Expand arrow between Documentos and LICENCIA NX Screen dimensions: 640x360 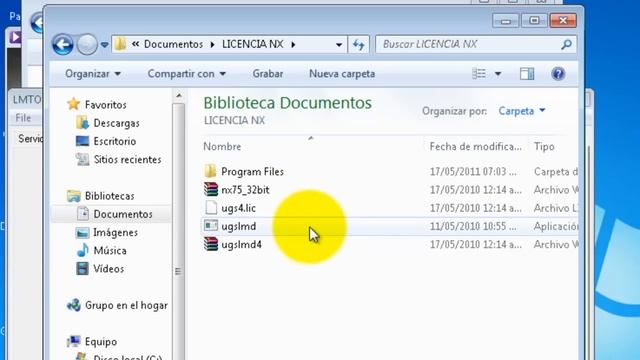point(212,44)
